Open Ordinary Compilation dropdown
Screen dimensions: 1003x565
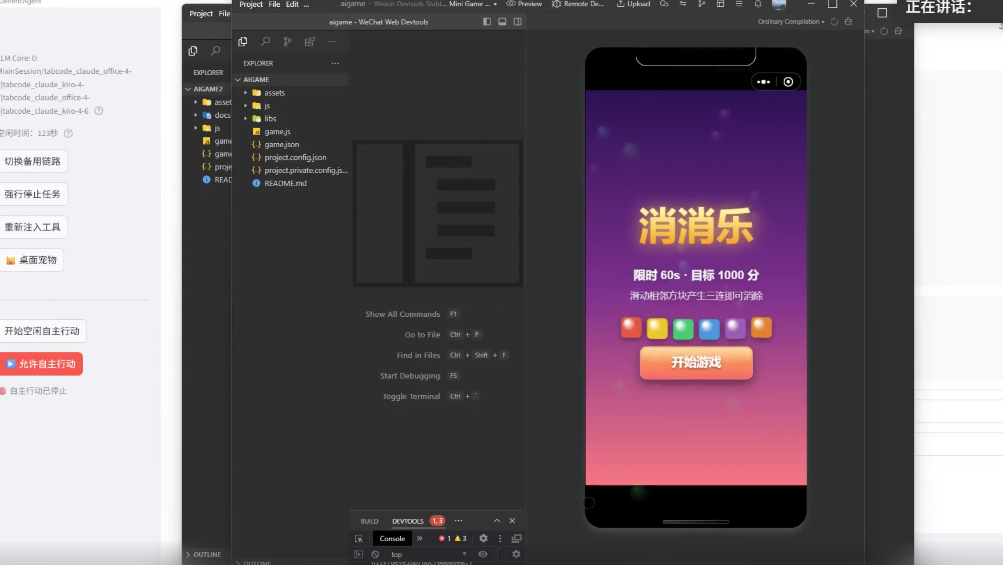click(791, 22)
